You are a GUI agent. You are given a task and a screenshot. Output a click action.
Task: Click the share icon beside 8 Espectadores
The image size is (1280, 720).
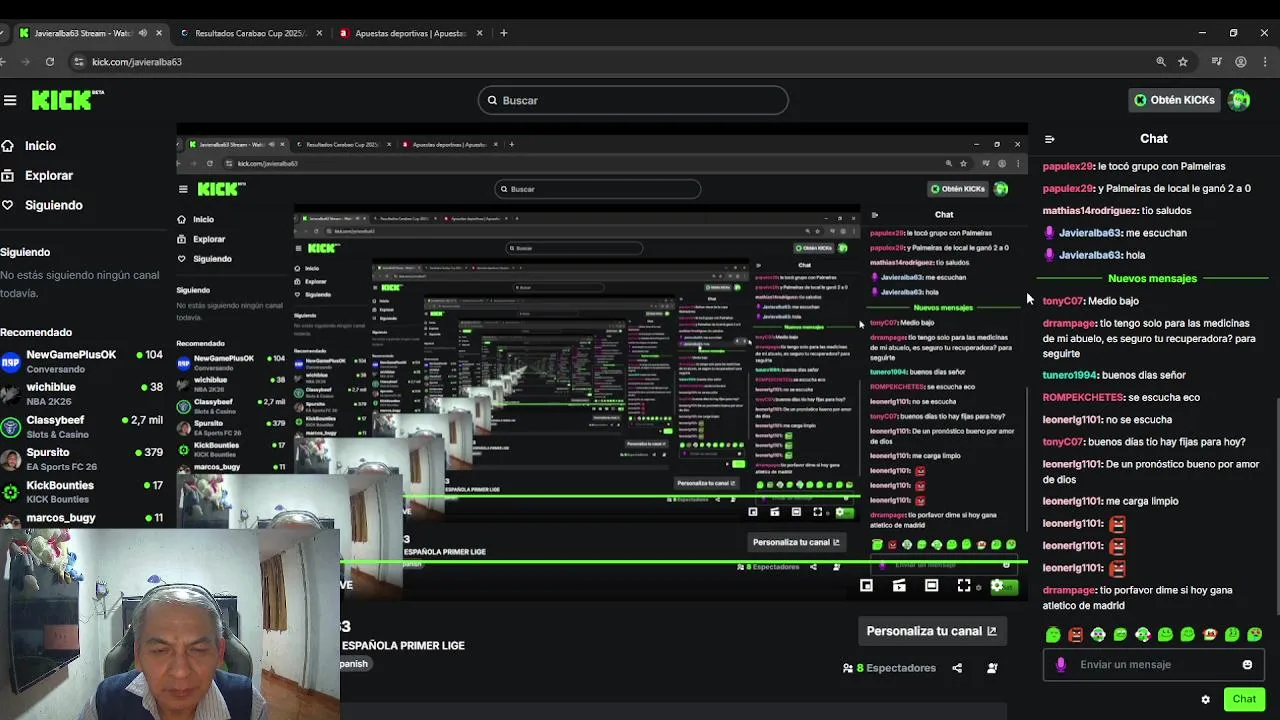click(x=957, y=668)
